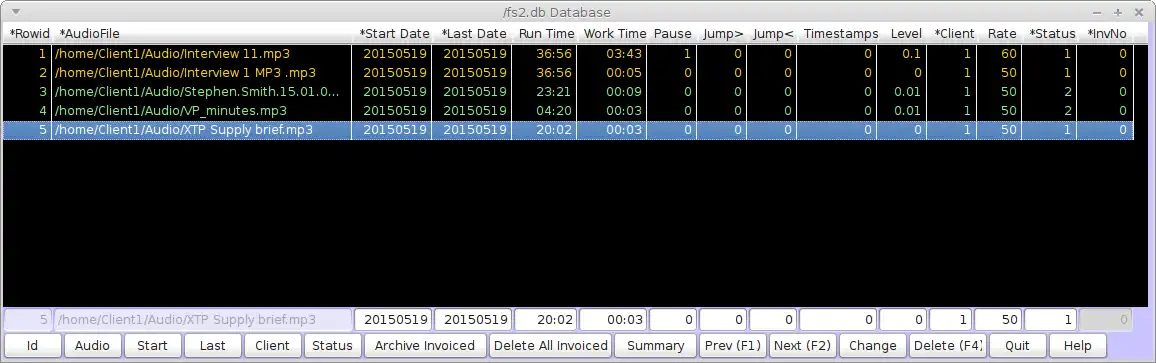This screenshot has width=1156, height=363.
Task: Sort by the Start Date column header
Action: coord(394,34)
